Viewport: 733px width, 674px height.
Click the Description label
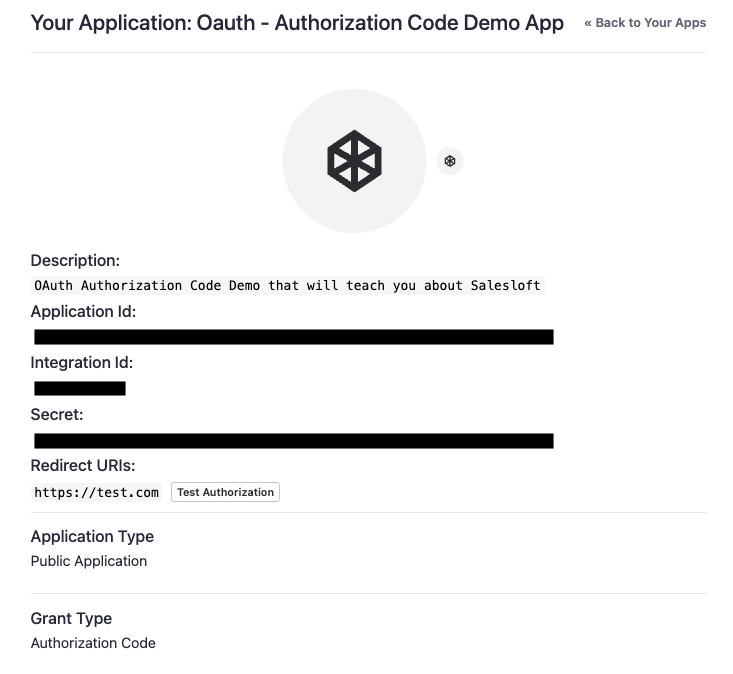(x=75, y=260)
